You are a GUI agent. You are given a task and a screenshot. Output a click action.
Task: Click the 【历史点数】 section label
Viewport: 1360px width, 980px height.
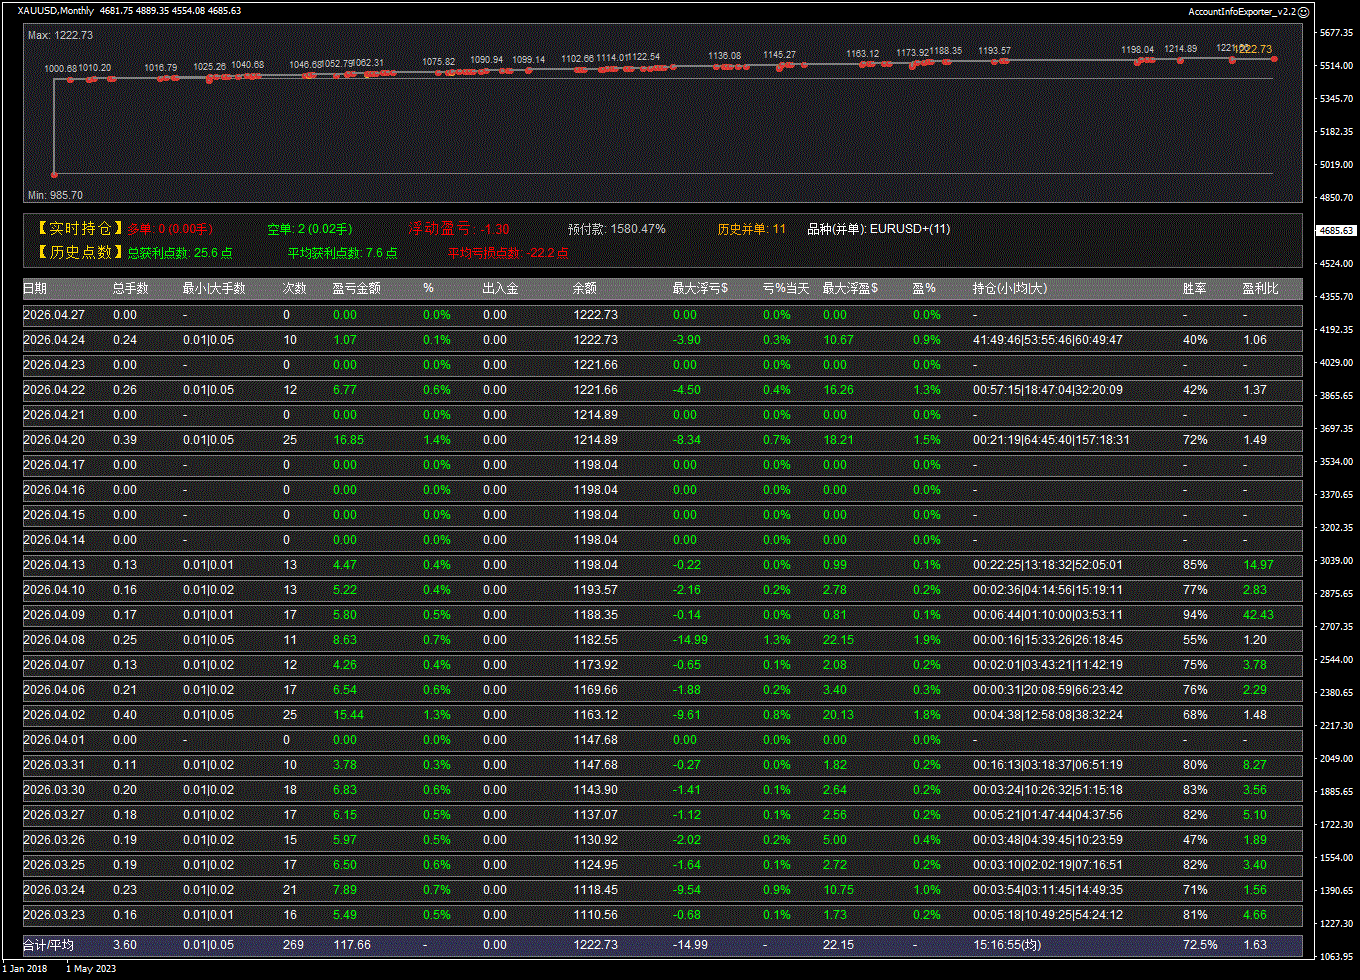click(x=75, y=253)
